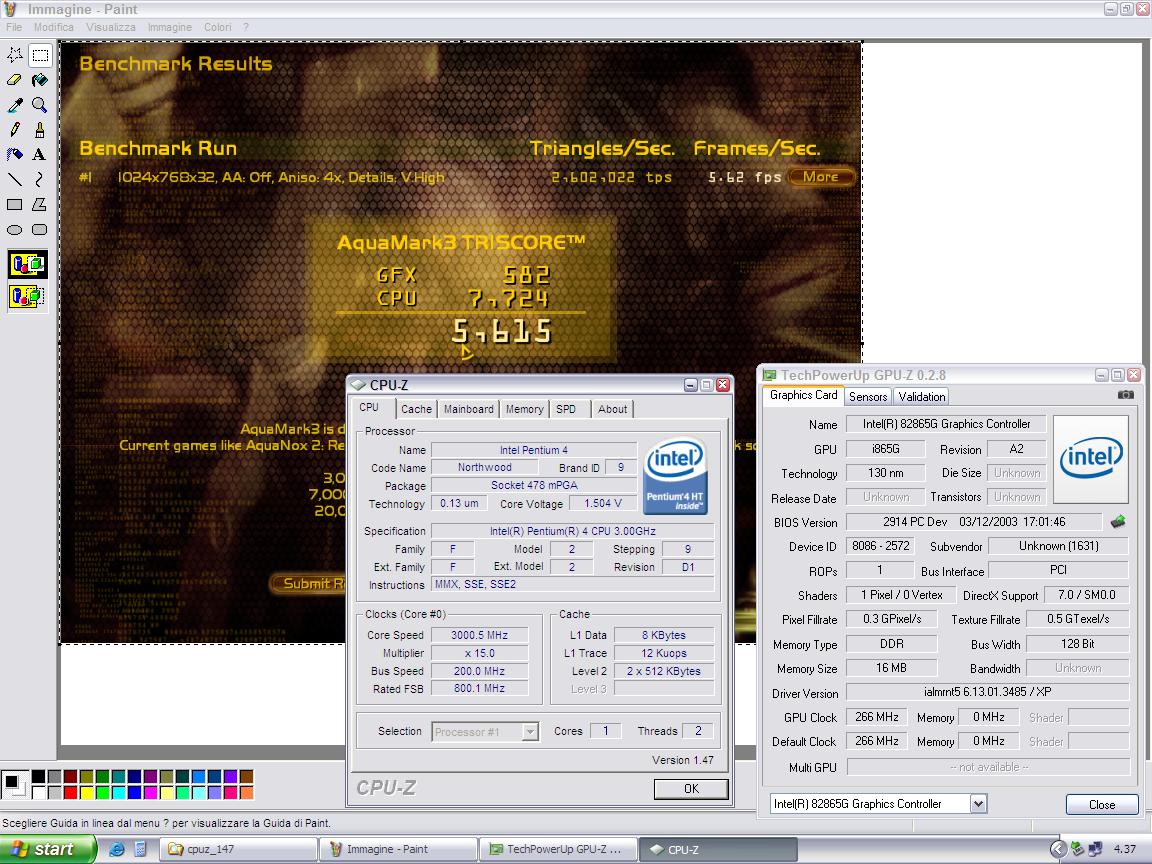The width and height of the screenshot is (1152, 864).
Task: Open the graphics controller dropdown in GPU-Z
Action: 978,804
